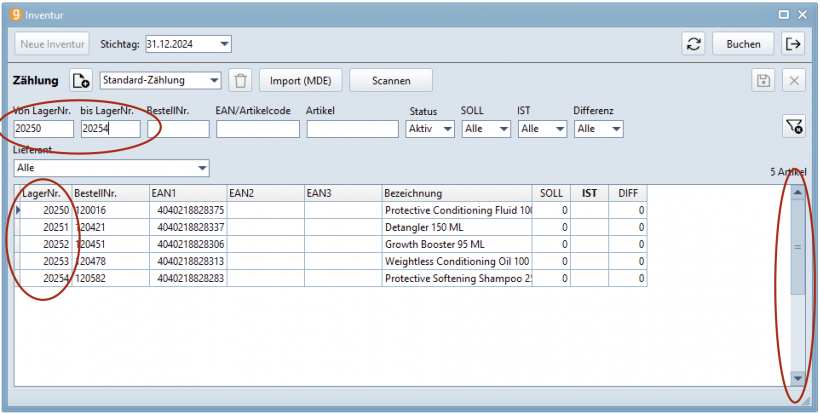The height and width of the screenshot is (414, 820).
Task: Open the Status Aktiv dropdown
Action: click(445, 129)
